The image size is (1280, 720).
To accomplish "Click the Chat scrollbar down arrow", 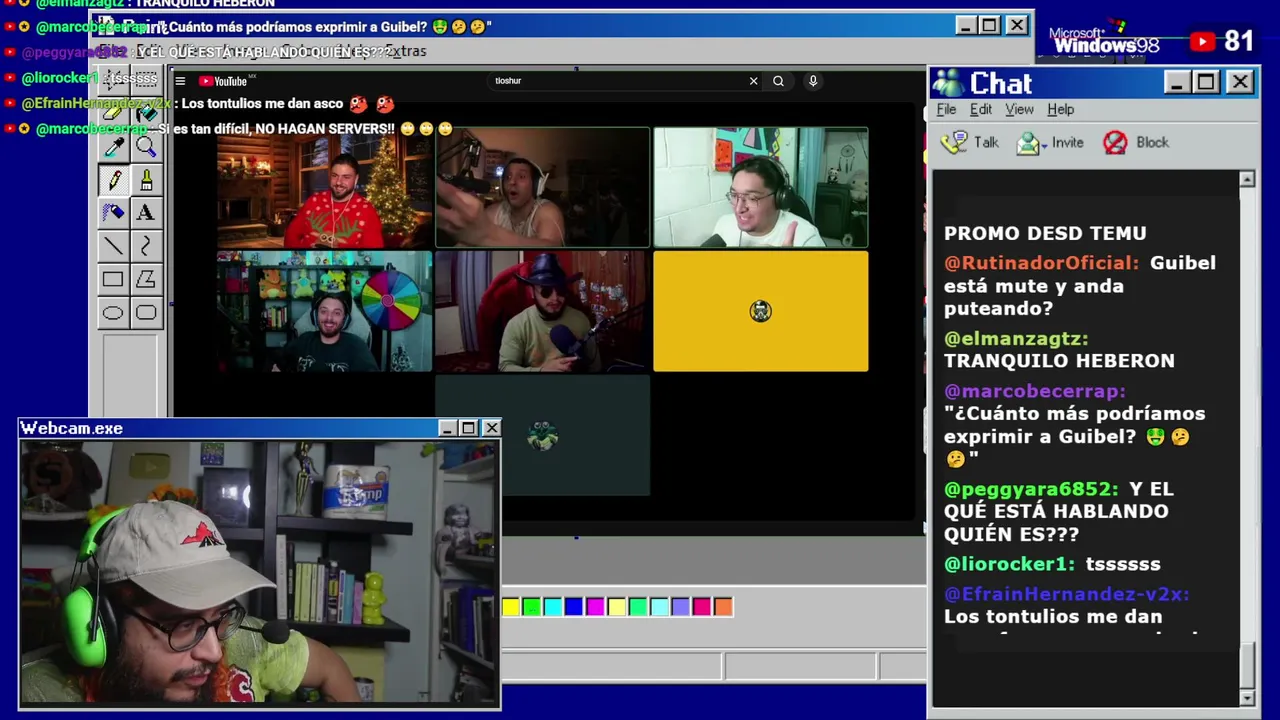I will (x=1247, y=698).
